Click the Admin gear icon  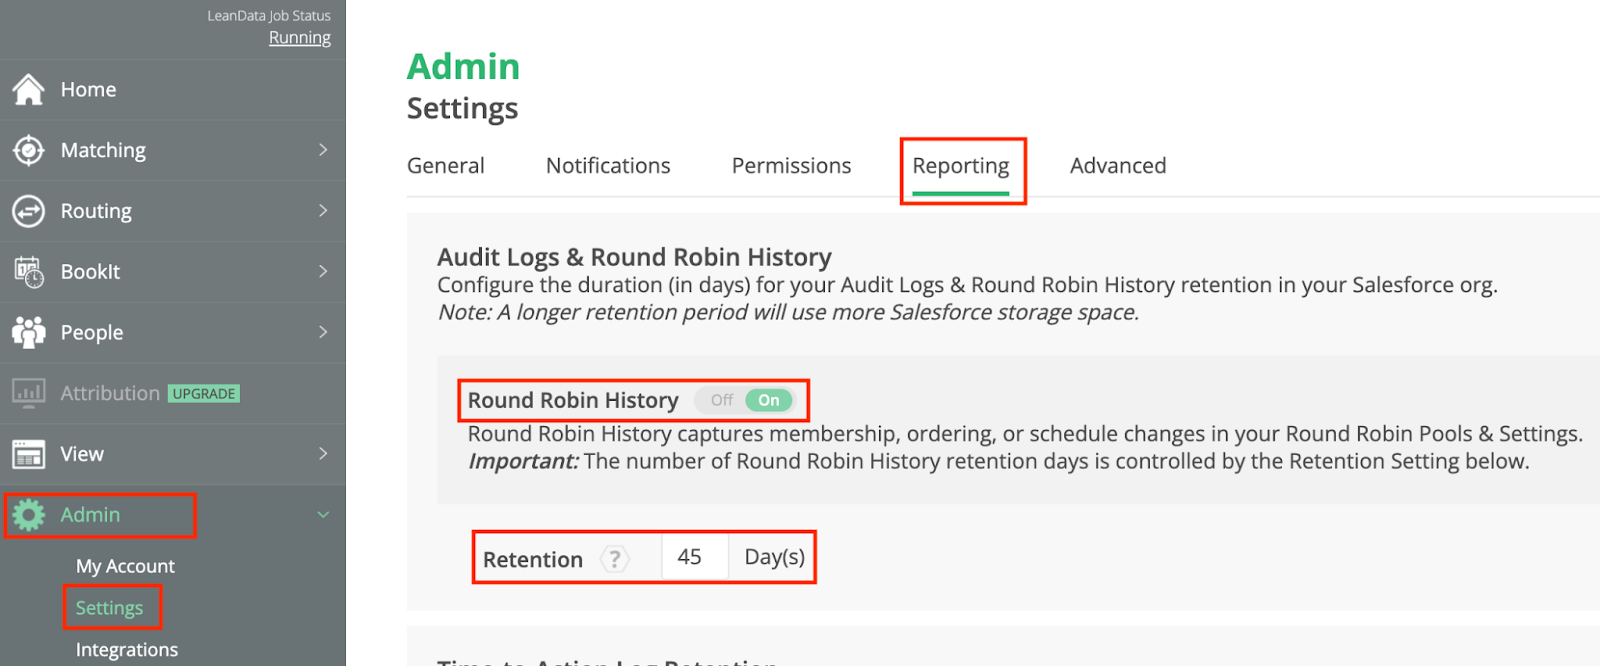coord(29,515)
